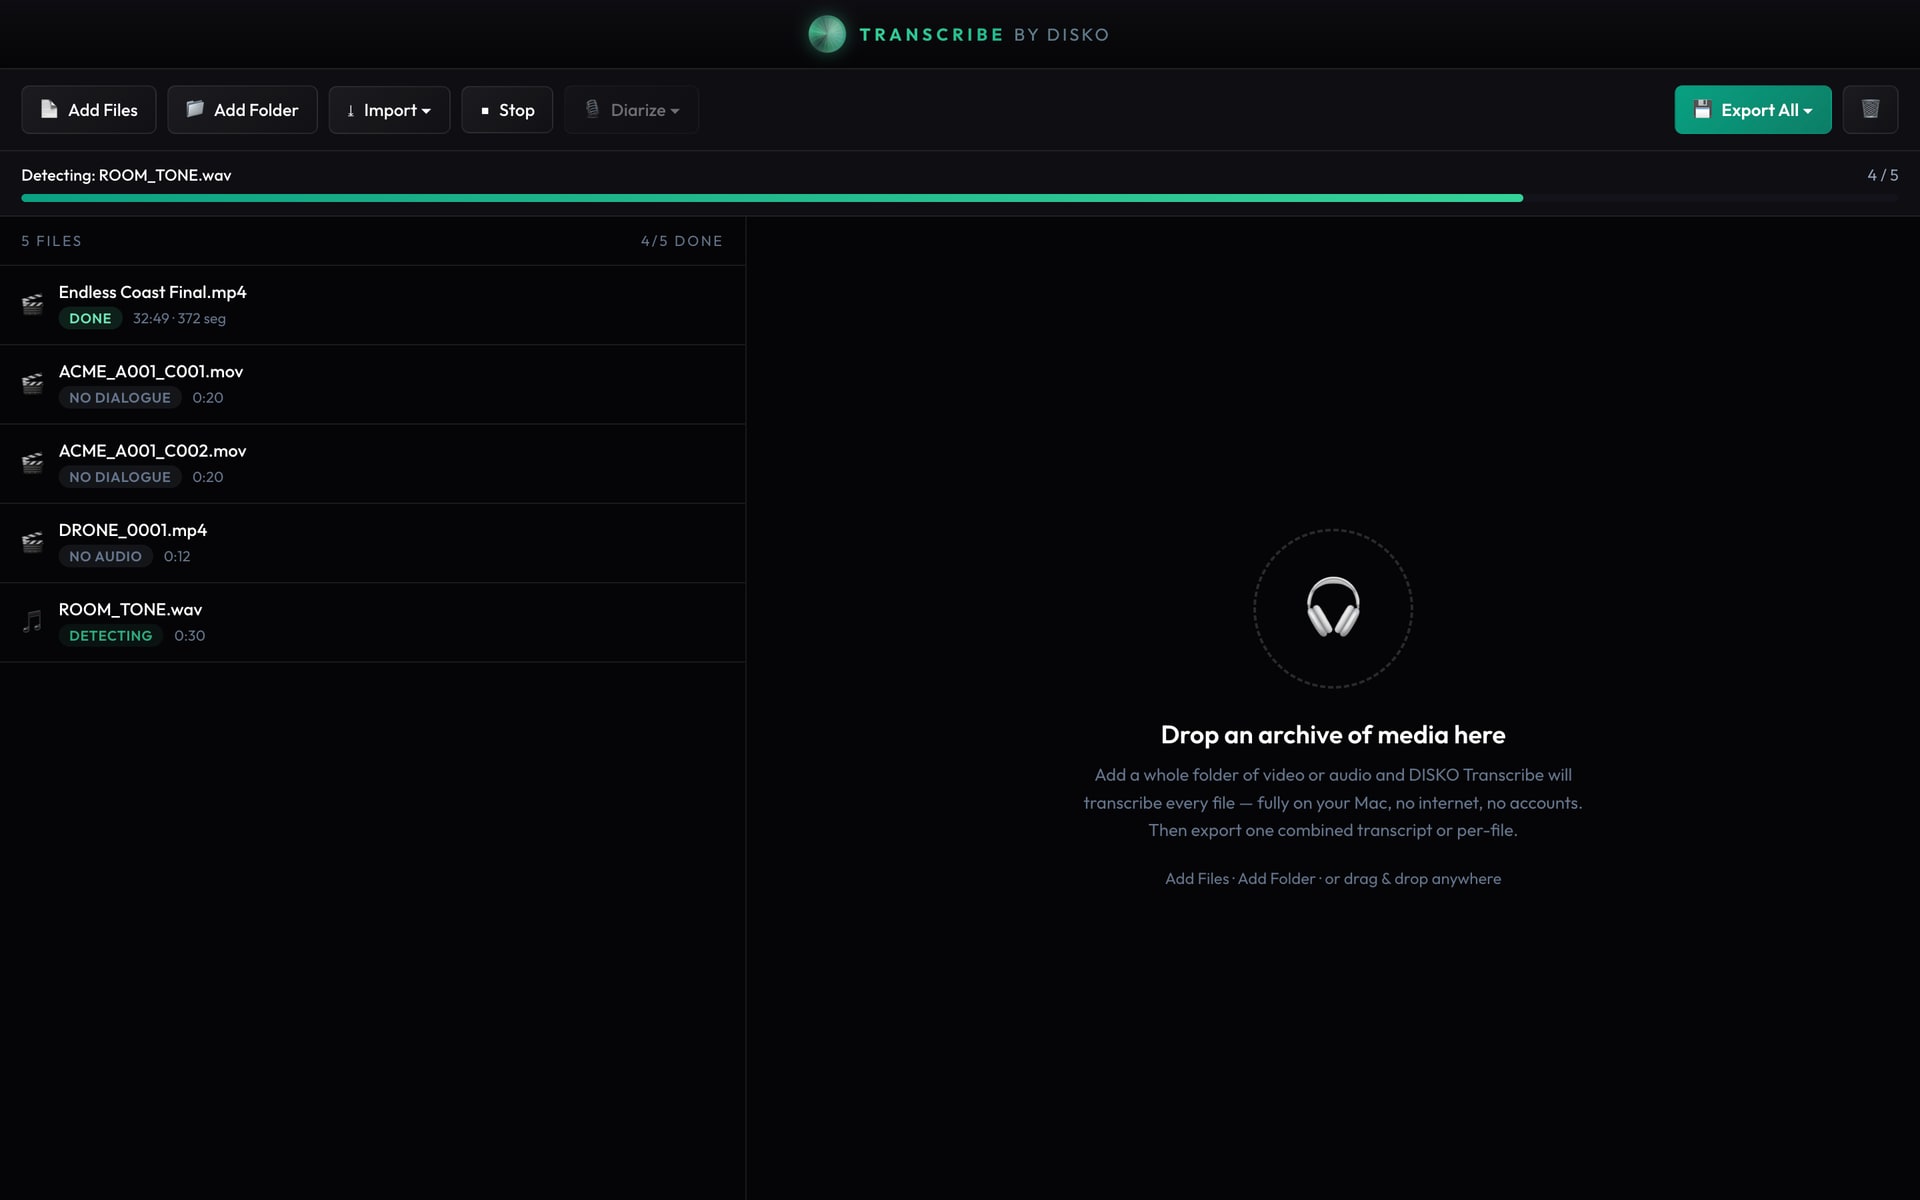Click the NO DIALOGUE badge under ACME_A001_C001.mov

coord(120,397)
